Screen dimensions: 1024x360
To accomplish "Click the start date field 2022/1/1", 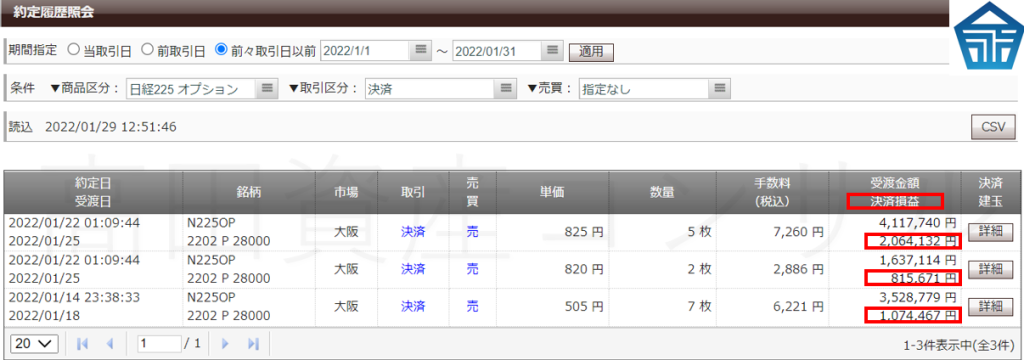I will click(x=364, y=50).
